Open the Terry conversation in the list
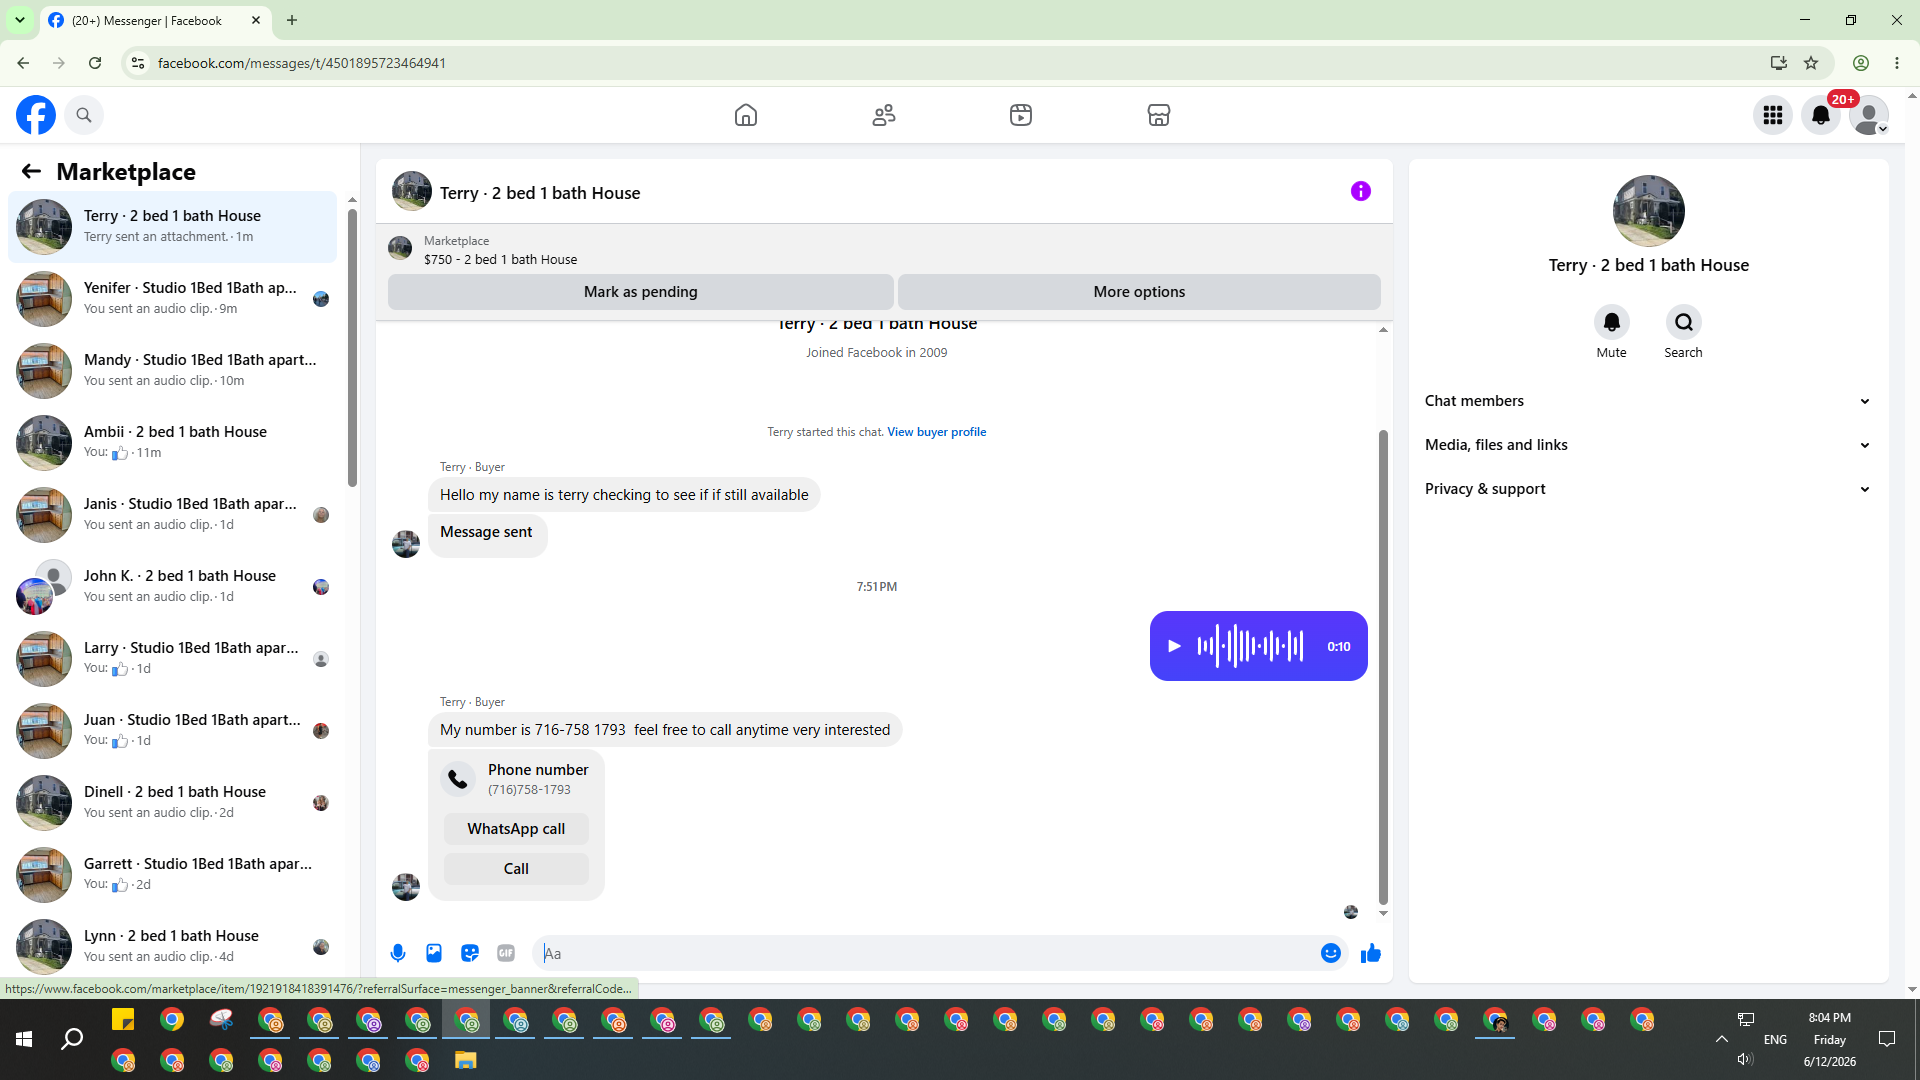Viewport: 1920px width, 1080px height. pos(172,227)
